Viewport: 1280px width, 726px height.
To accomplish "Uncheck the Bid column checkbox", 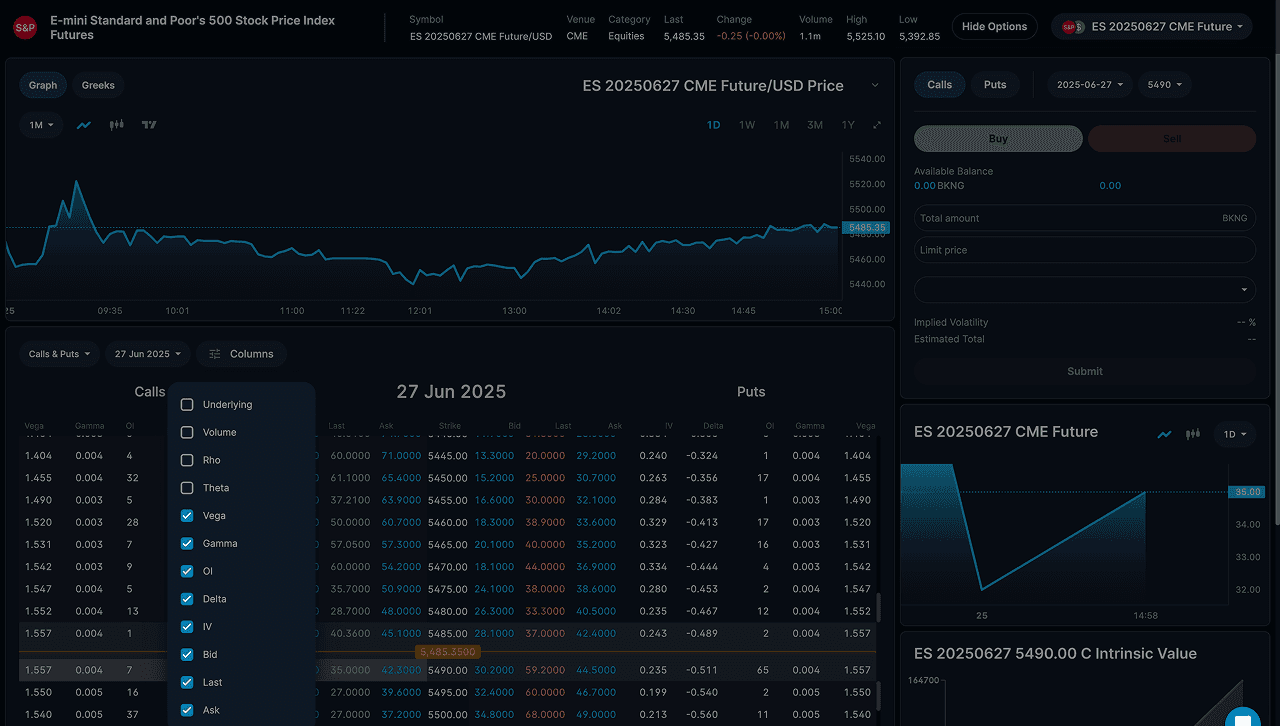I will 187,655.
